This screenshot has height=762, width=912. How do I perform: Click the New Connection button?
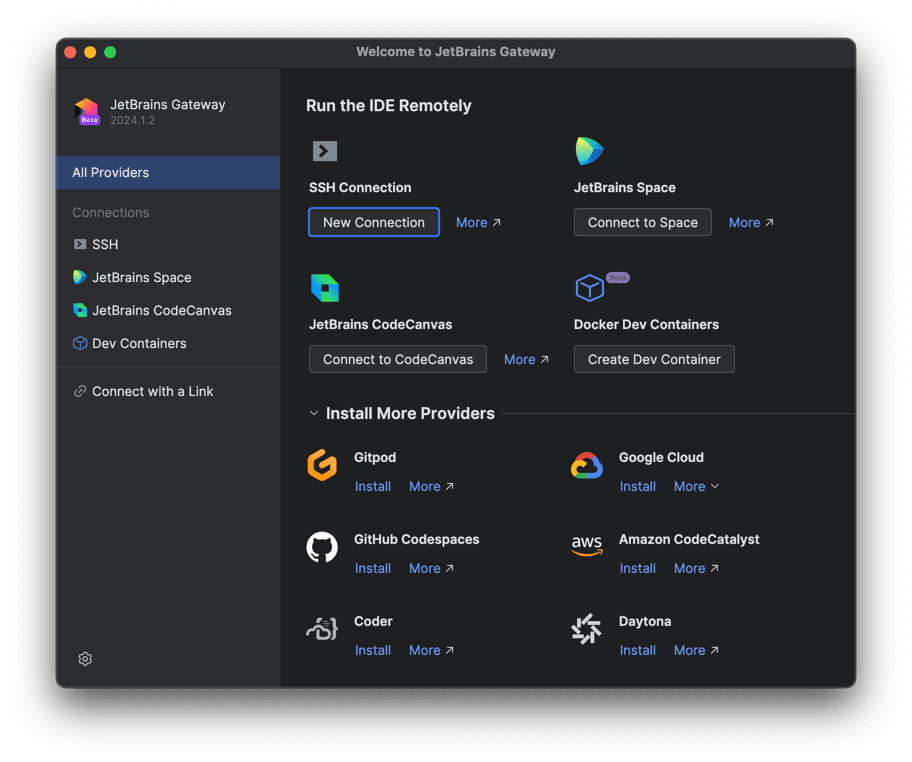373,222
